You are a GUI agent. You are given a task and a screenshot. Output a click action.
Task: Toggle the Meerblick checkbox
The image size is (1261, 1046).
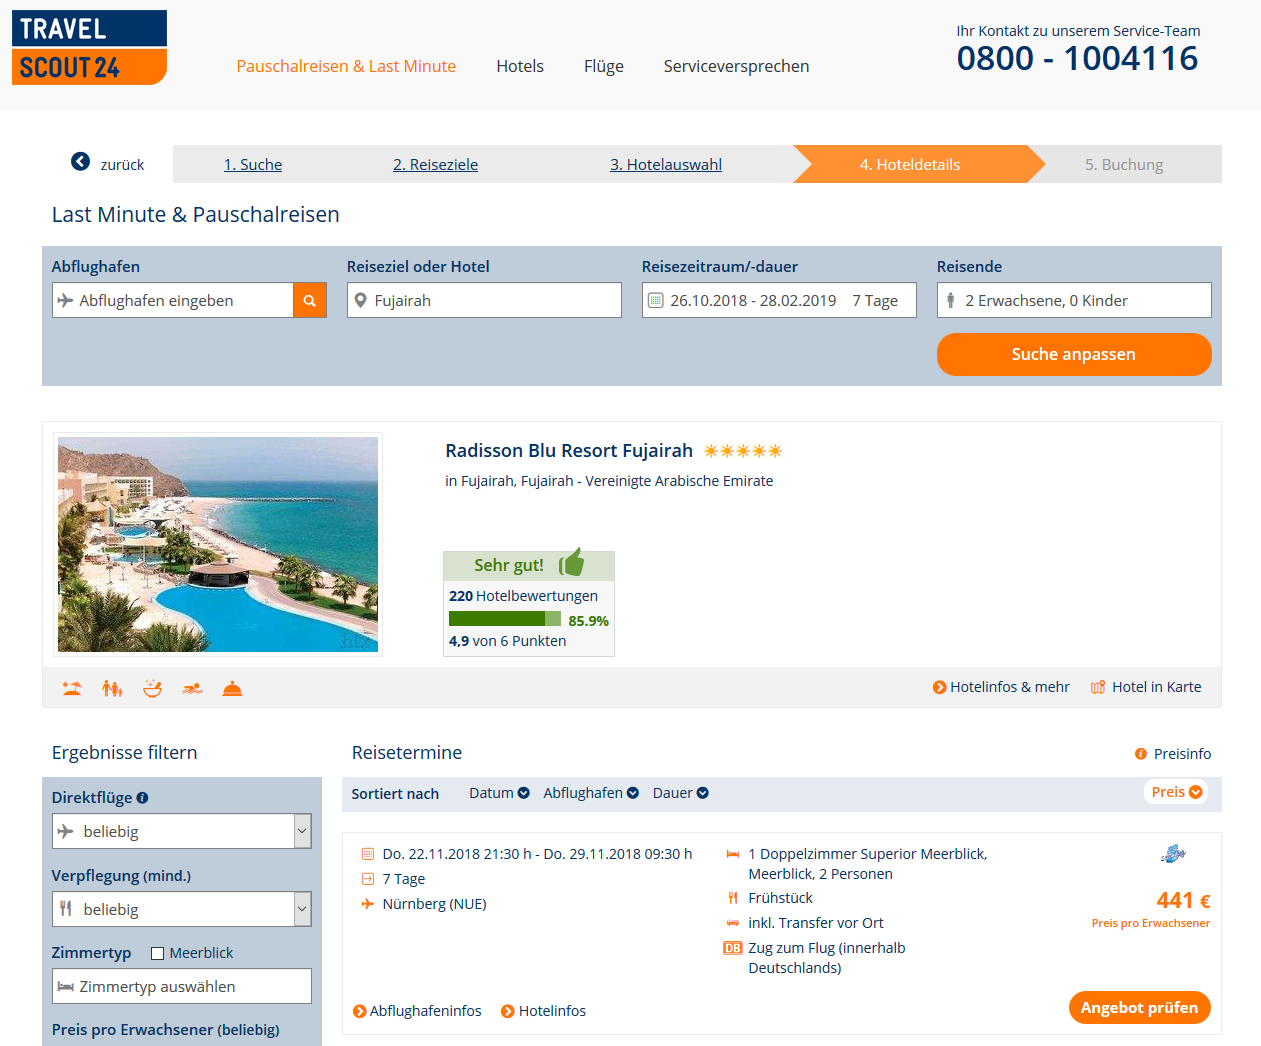point(157,953)
